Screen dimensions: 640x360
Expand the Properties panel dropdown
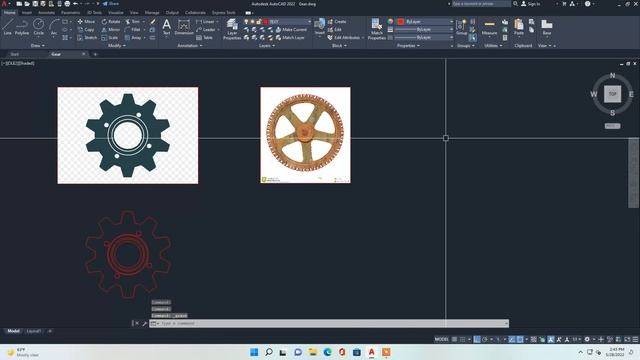coord(409,46)
